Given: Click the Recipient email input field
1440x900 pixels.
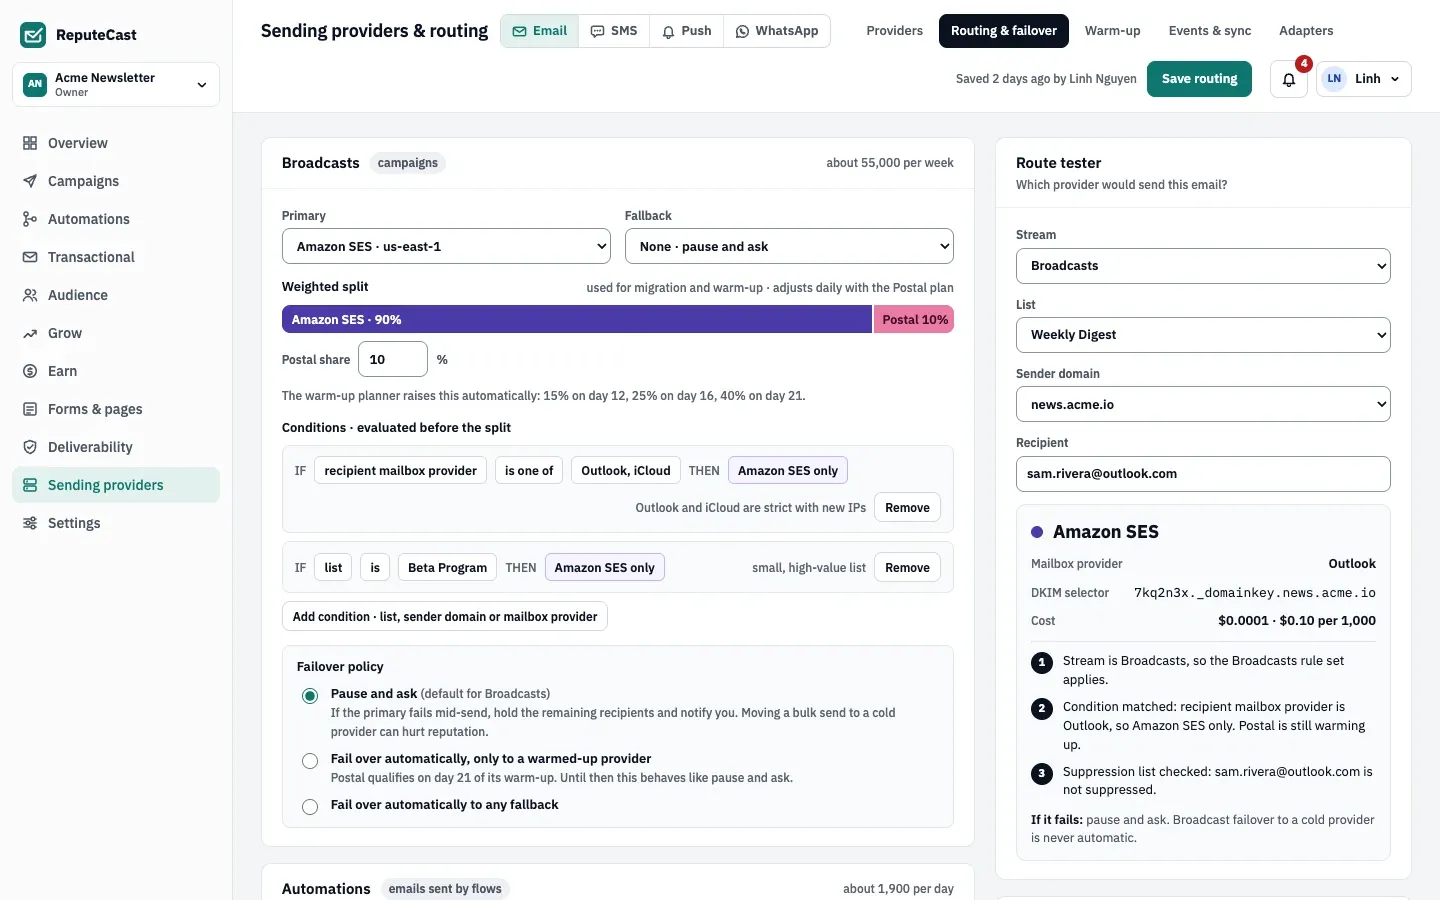Looking at the screenshot, I should click(x=1203, y=474).
